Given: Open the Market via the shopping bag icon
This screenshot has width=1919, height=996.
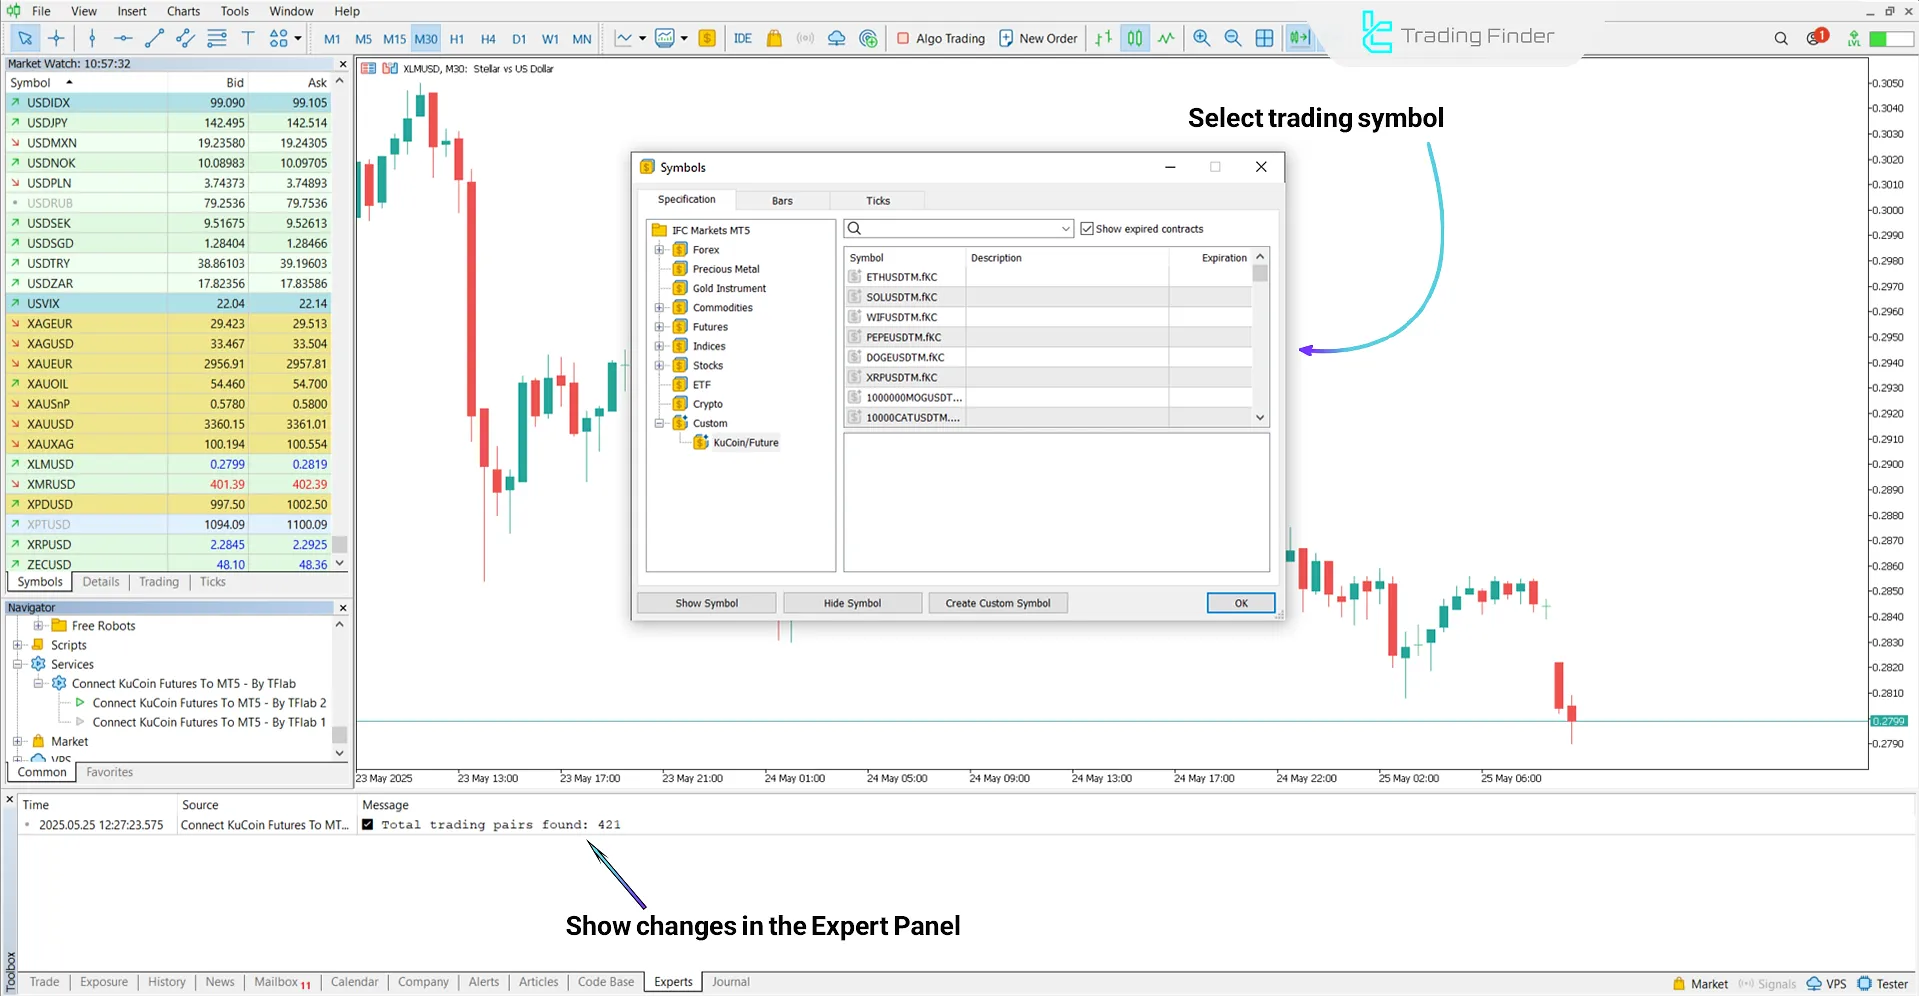Looking at the screenshot, I should (x=773, y=38).
